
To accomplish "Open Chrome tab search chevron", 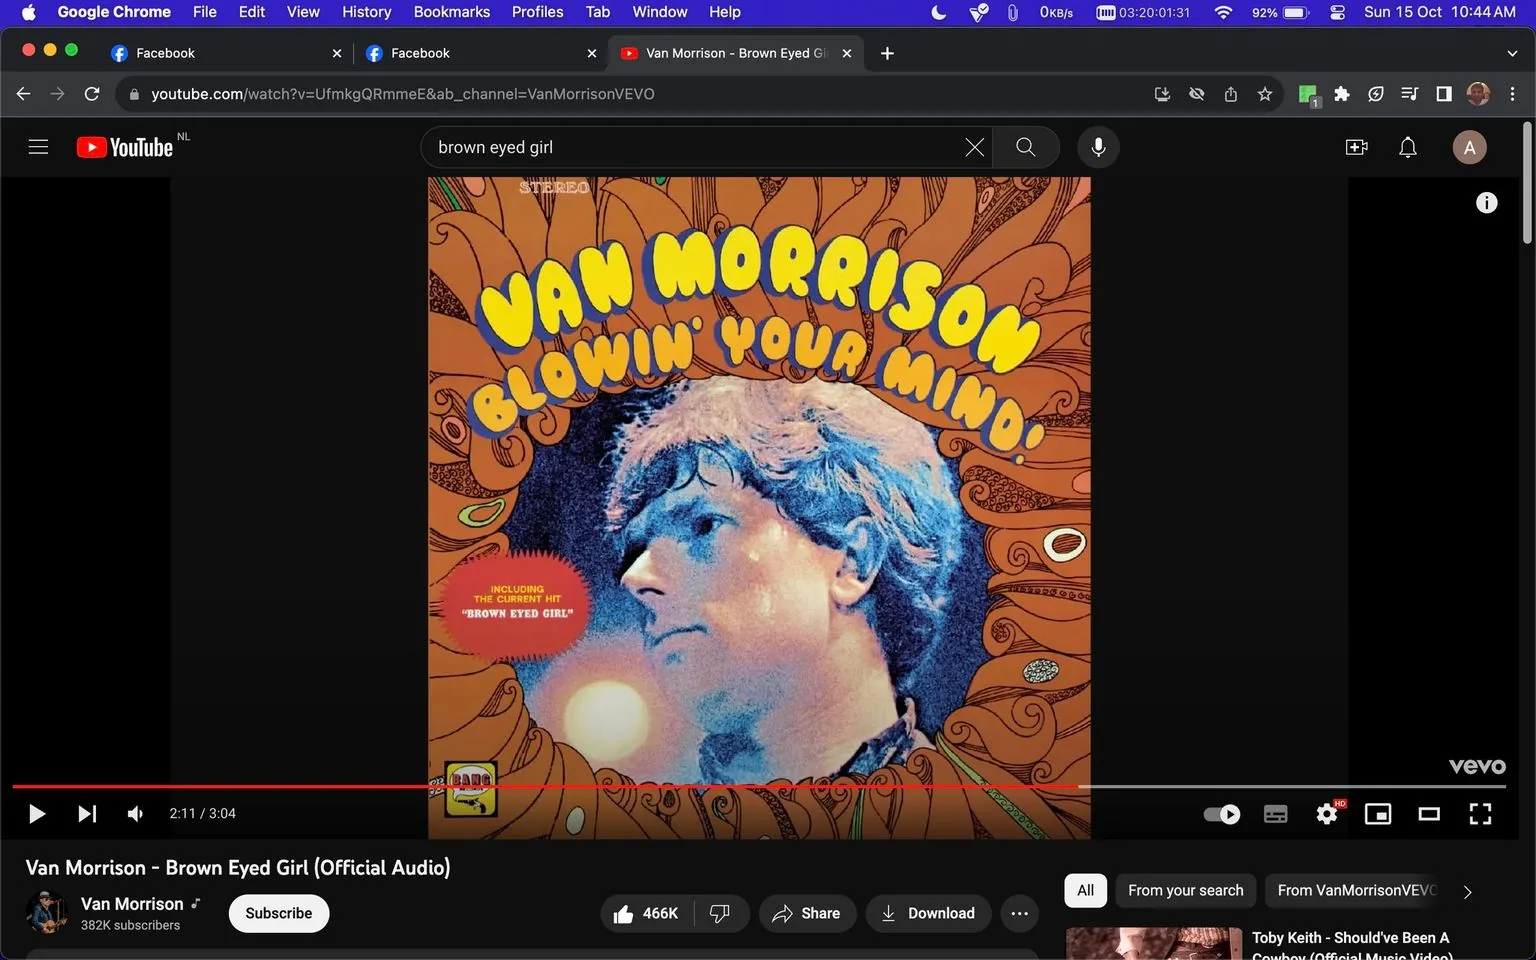I will [1511, 53].
